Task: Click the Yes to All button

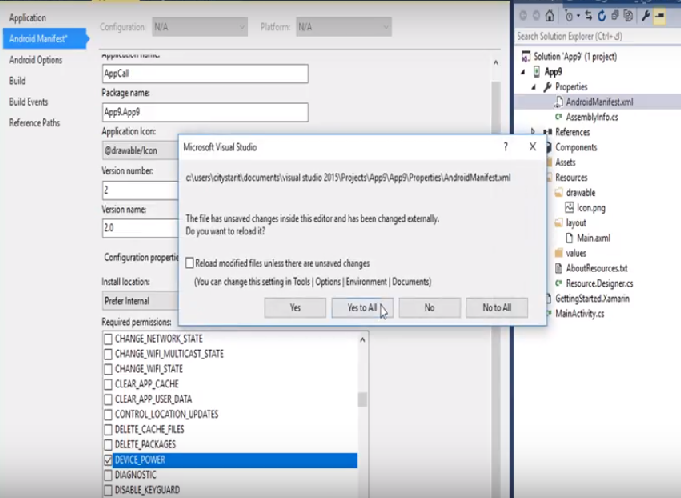Action: pyautogui.click(x=362, y=307)
